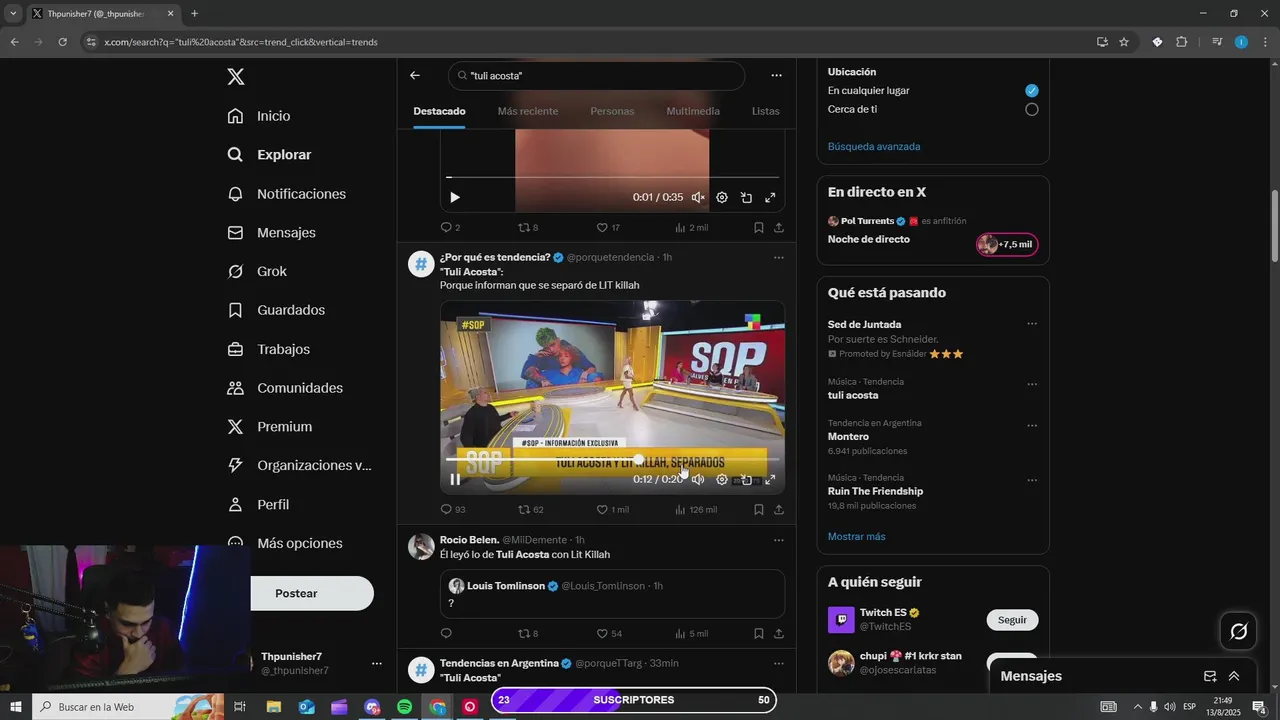
Task: Open the Windows Start menu
Action: pyautogui.click(x=16, y=707)
